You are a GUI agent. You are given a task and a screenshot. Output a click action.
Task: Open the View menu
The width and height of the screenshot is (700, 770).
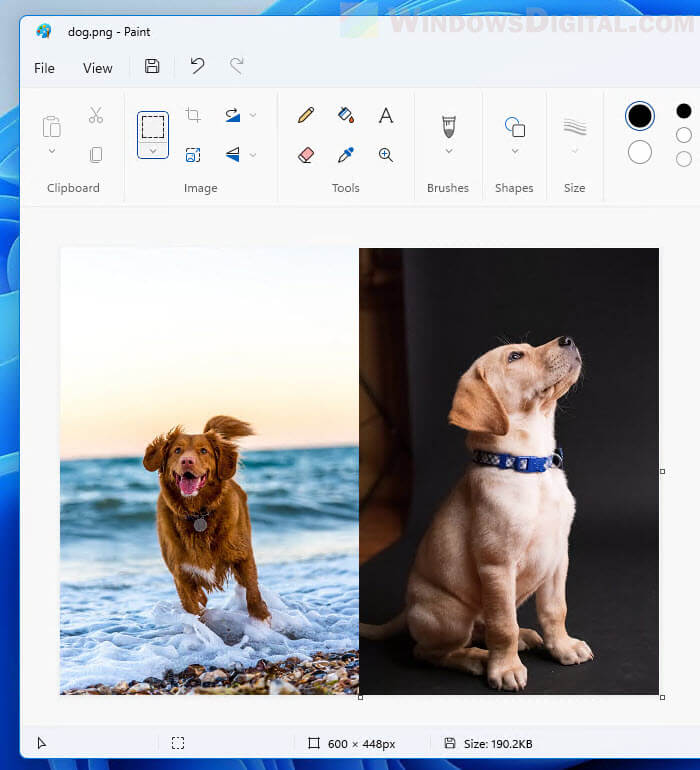click(x=98, y=68)
